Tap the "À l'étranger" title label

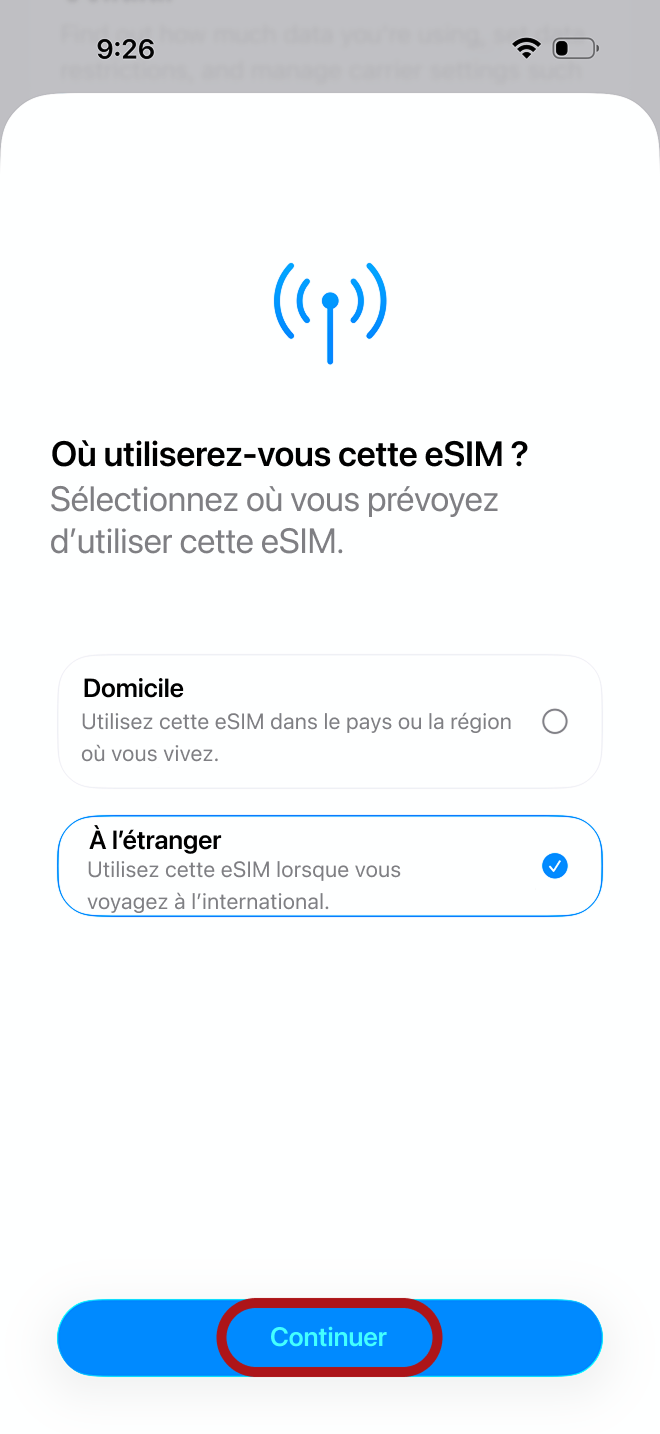pyautogui.click(x=155, y=840)
